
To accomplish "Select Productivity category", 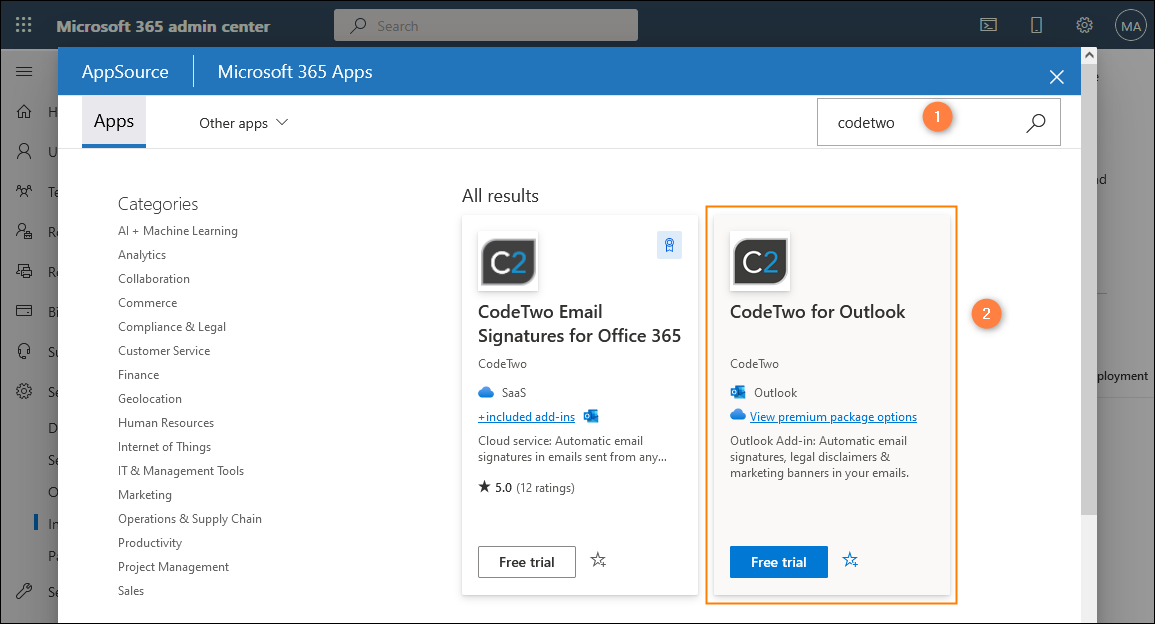I will (150, 542).
